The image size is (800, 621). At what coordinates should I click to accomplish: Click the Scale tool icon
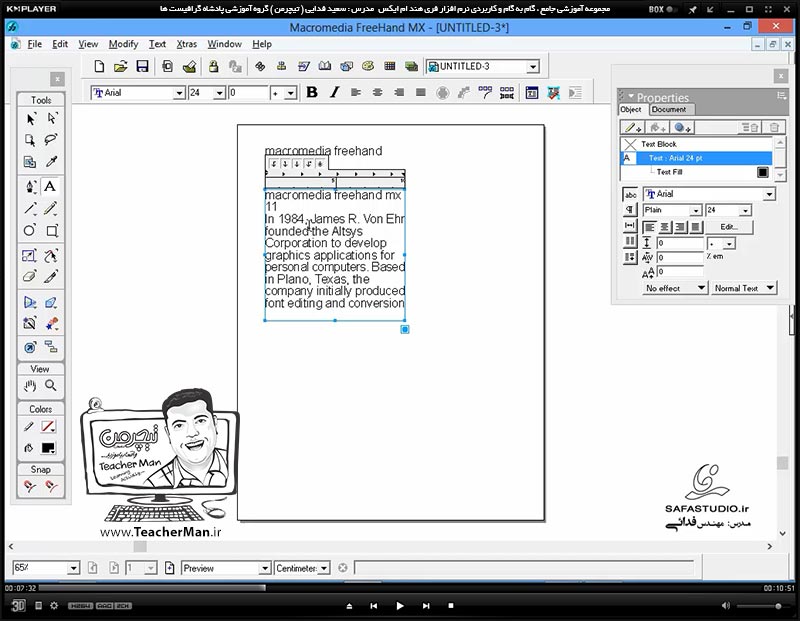(30, 255)
